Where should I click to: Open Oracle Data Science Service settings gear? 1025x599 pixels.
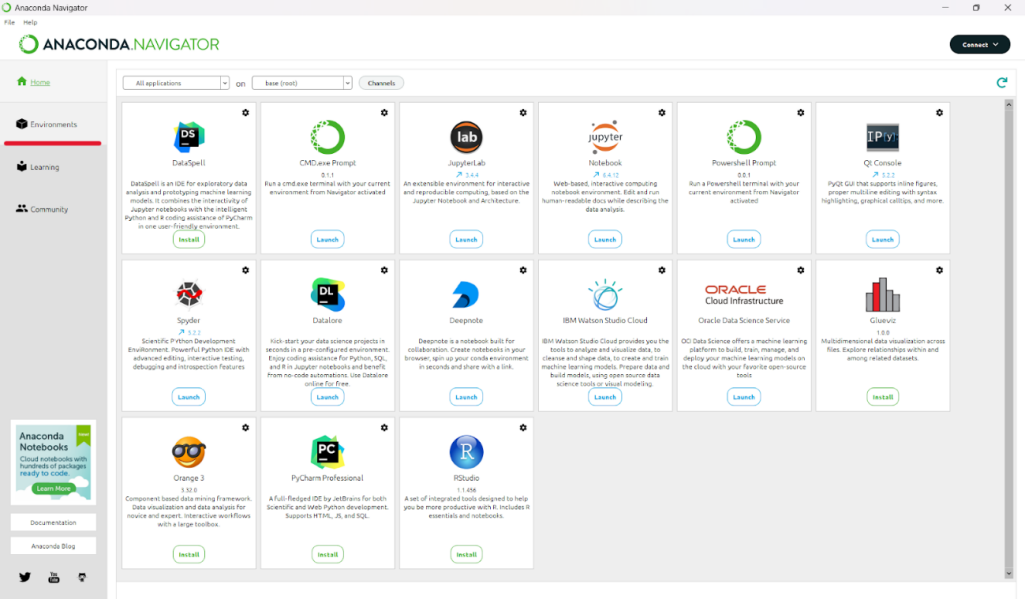[x=801, y=270]
